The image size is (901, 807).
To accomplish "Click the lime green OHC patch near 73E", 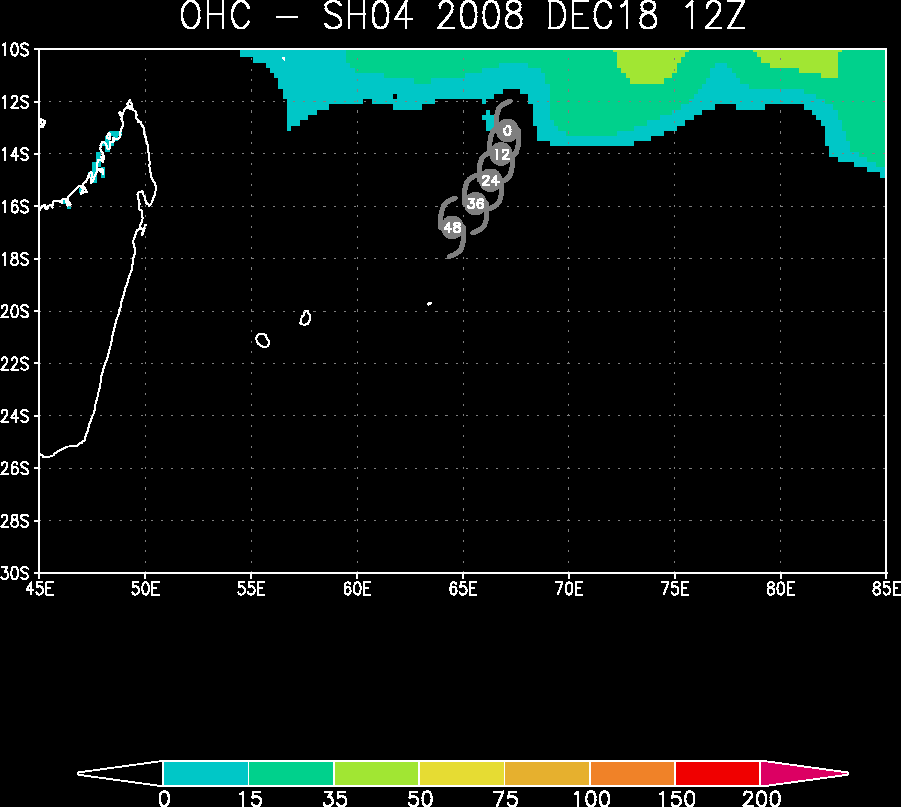I will 649,65.
